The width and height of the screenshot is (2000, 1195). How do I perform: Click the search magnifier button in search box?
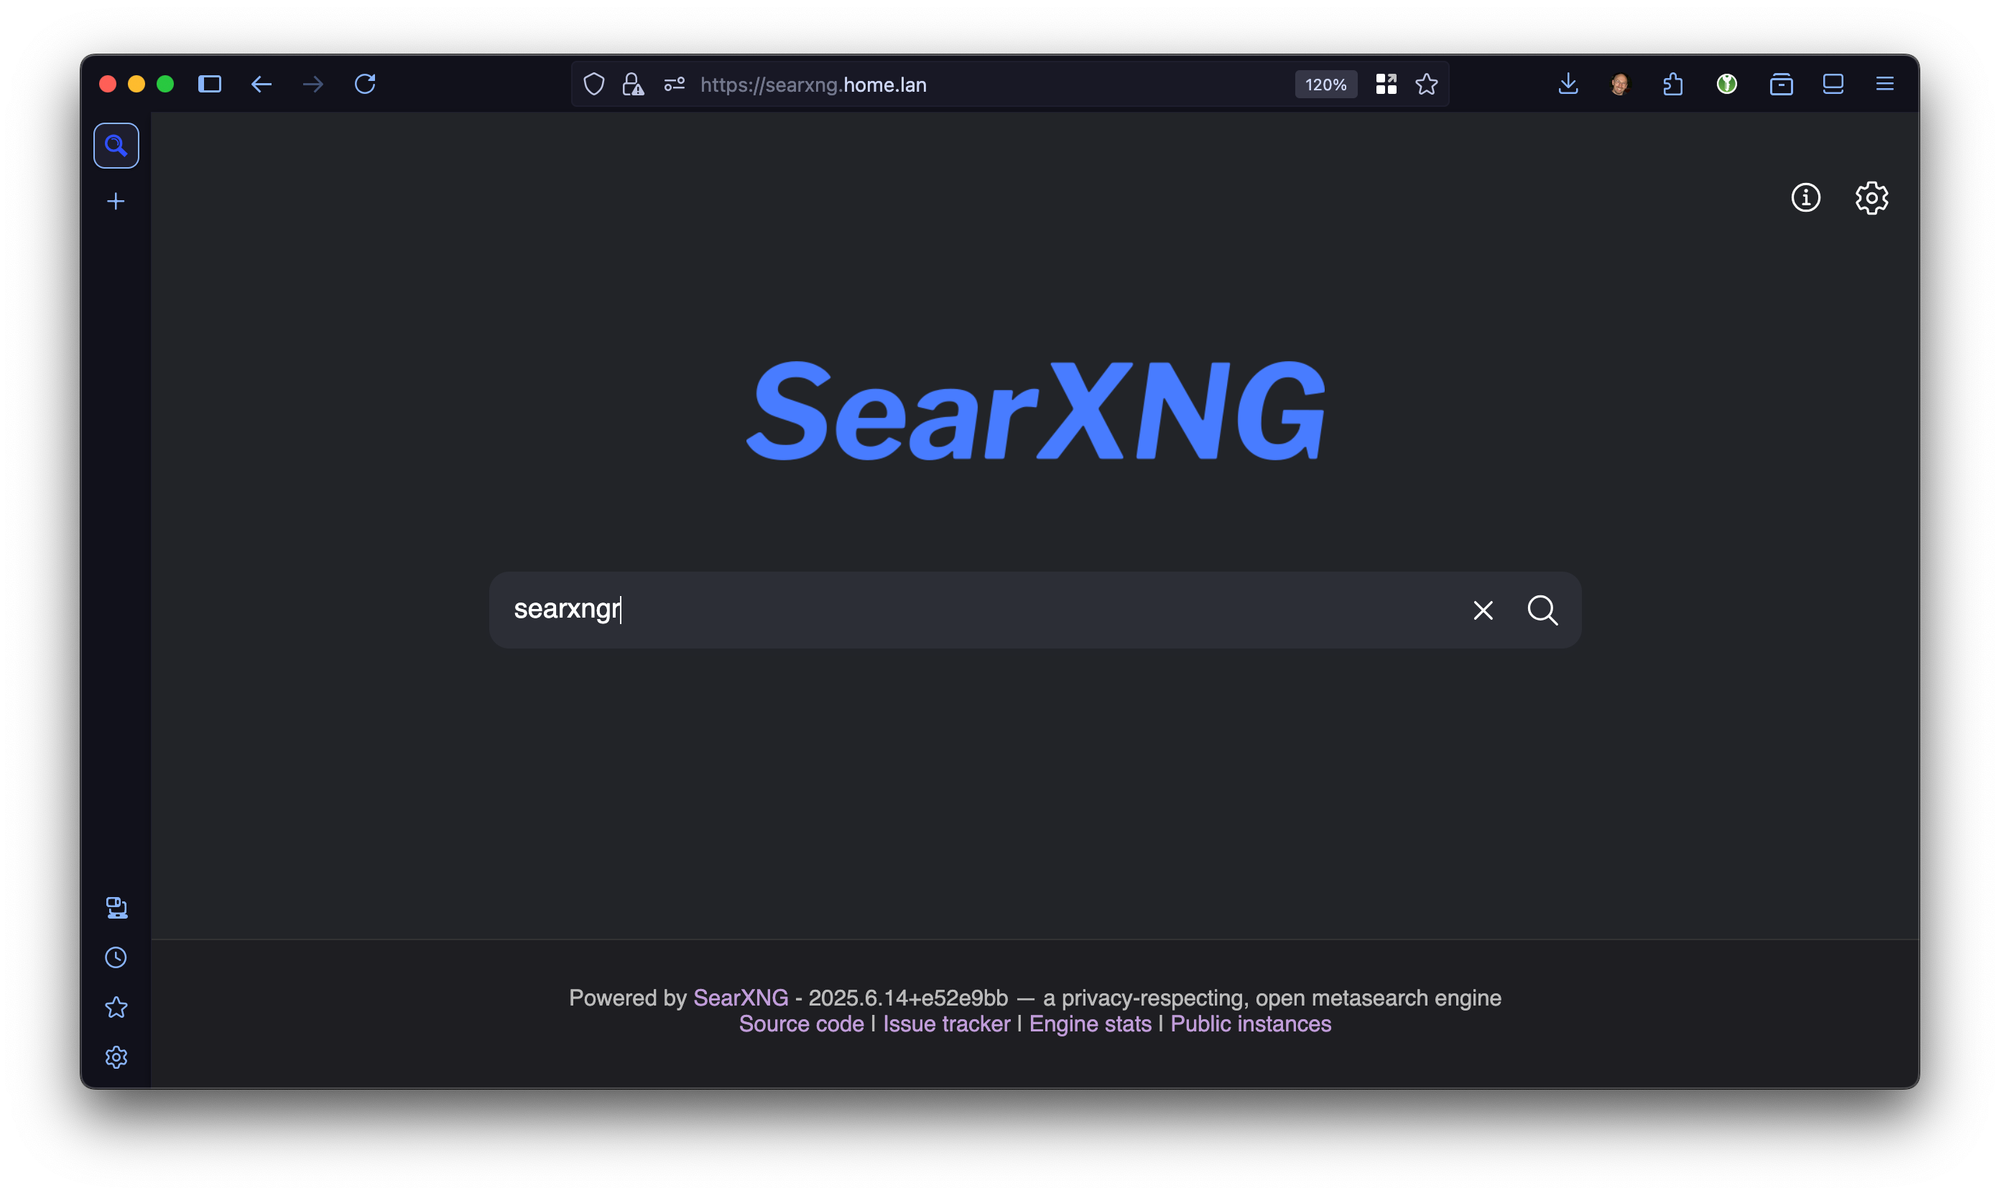pos(1542,610)
